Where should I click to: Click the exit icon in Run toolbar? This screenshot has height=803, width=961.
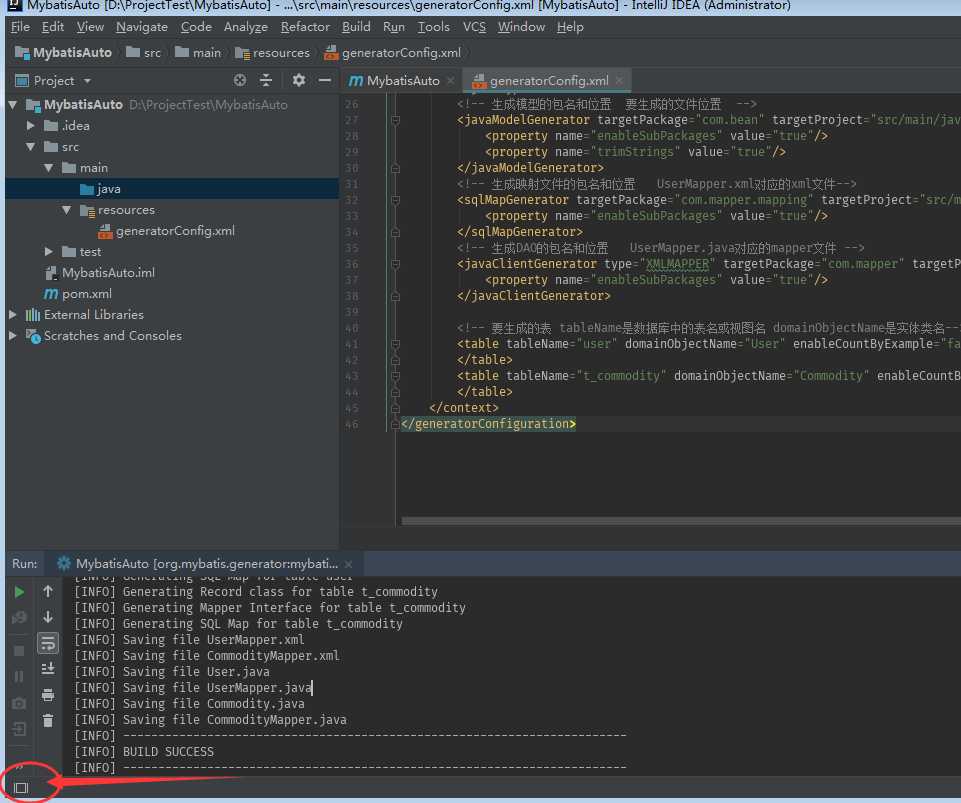(x=19, y=729)
